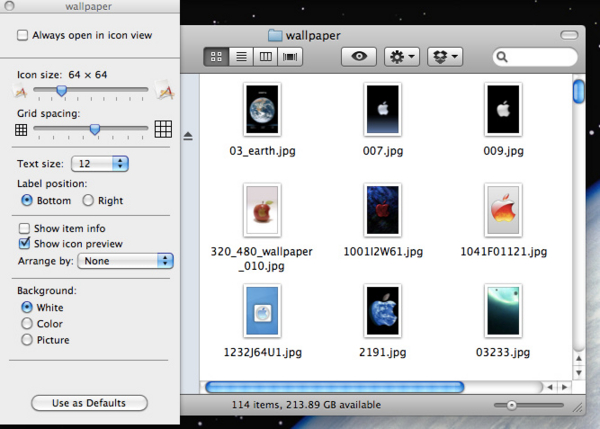The width and height of the screenshot is (600, 429).
Task: Click the scroll down arrow
Action: (579, 373)
